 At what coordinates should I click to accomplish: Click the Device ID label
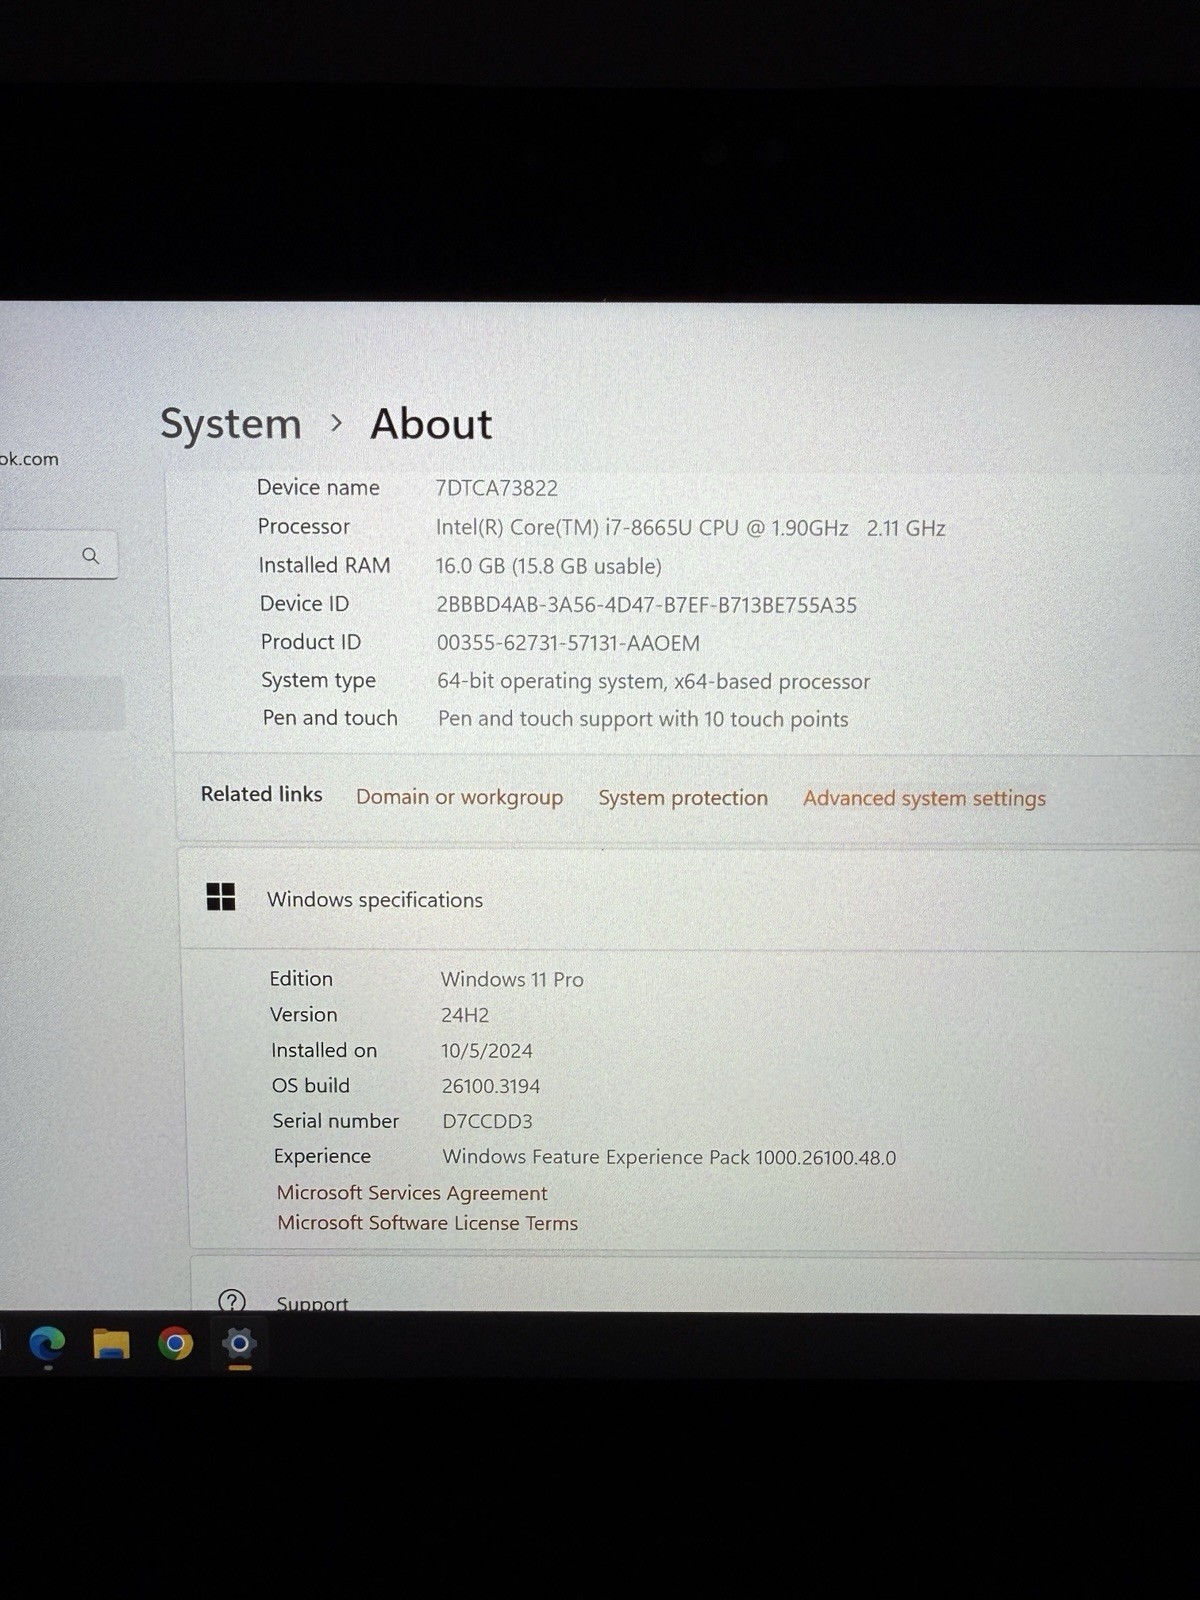304,603
